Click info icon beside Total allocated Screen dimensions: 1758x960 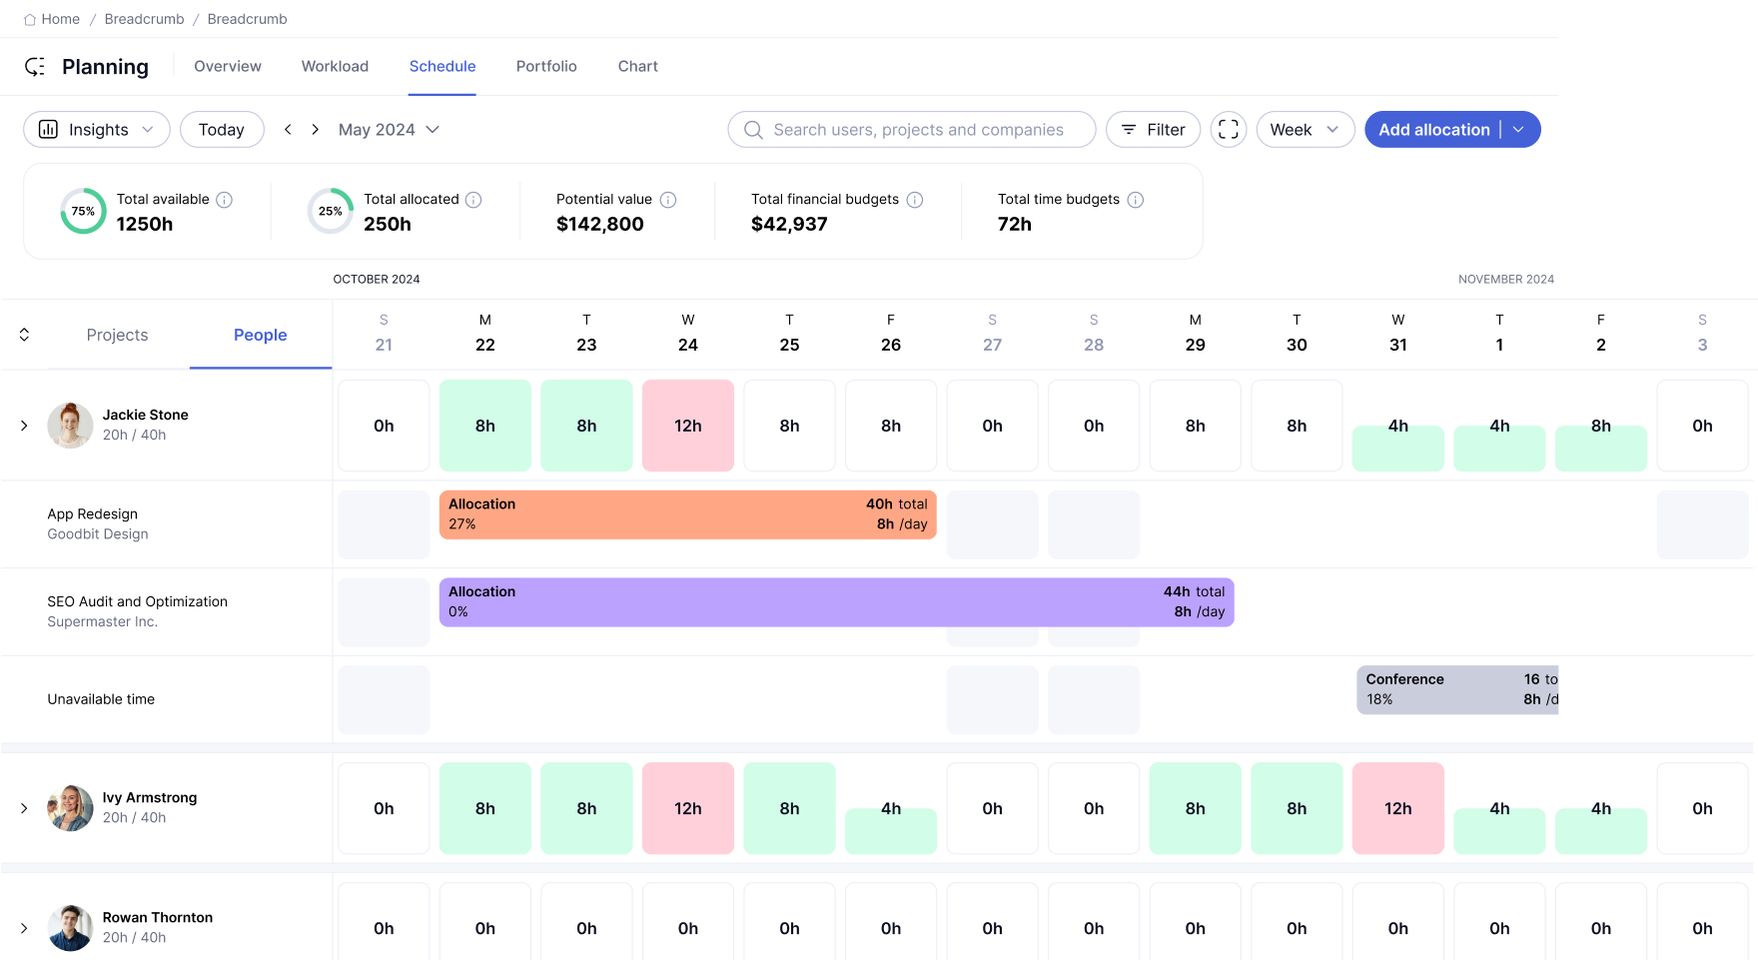(x=474, y=200)
